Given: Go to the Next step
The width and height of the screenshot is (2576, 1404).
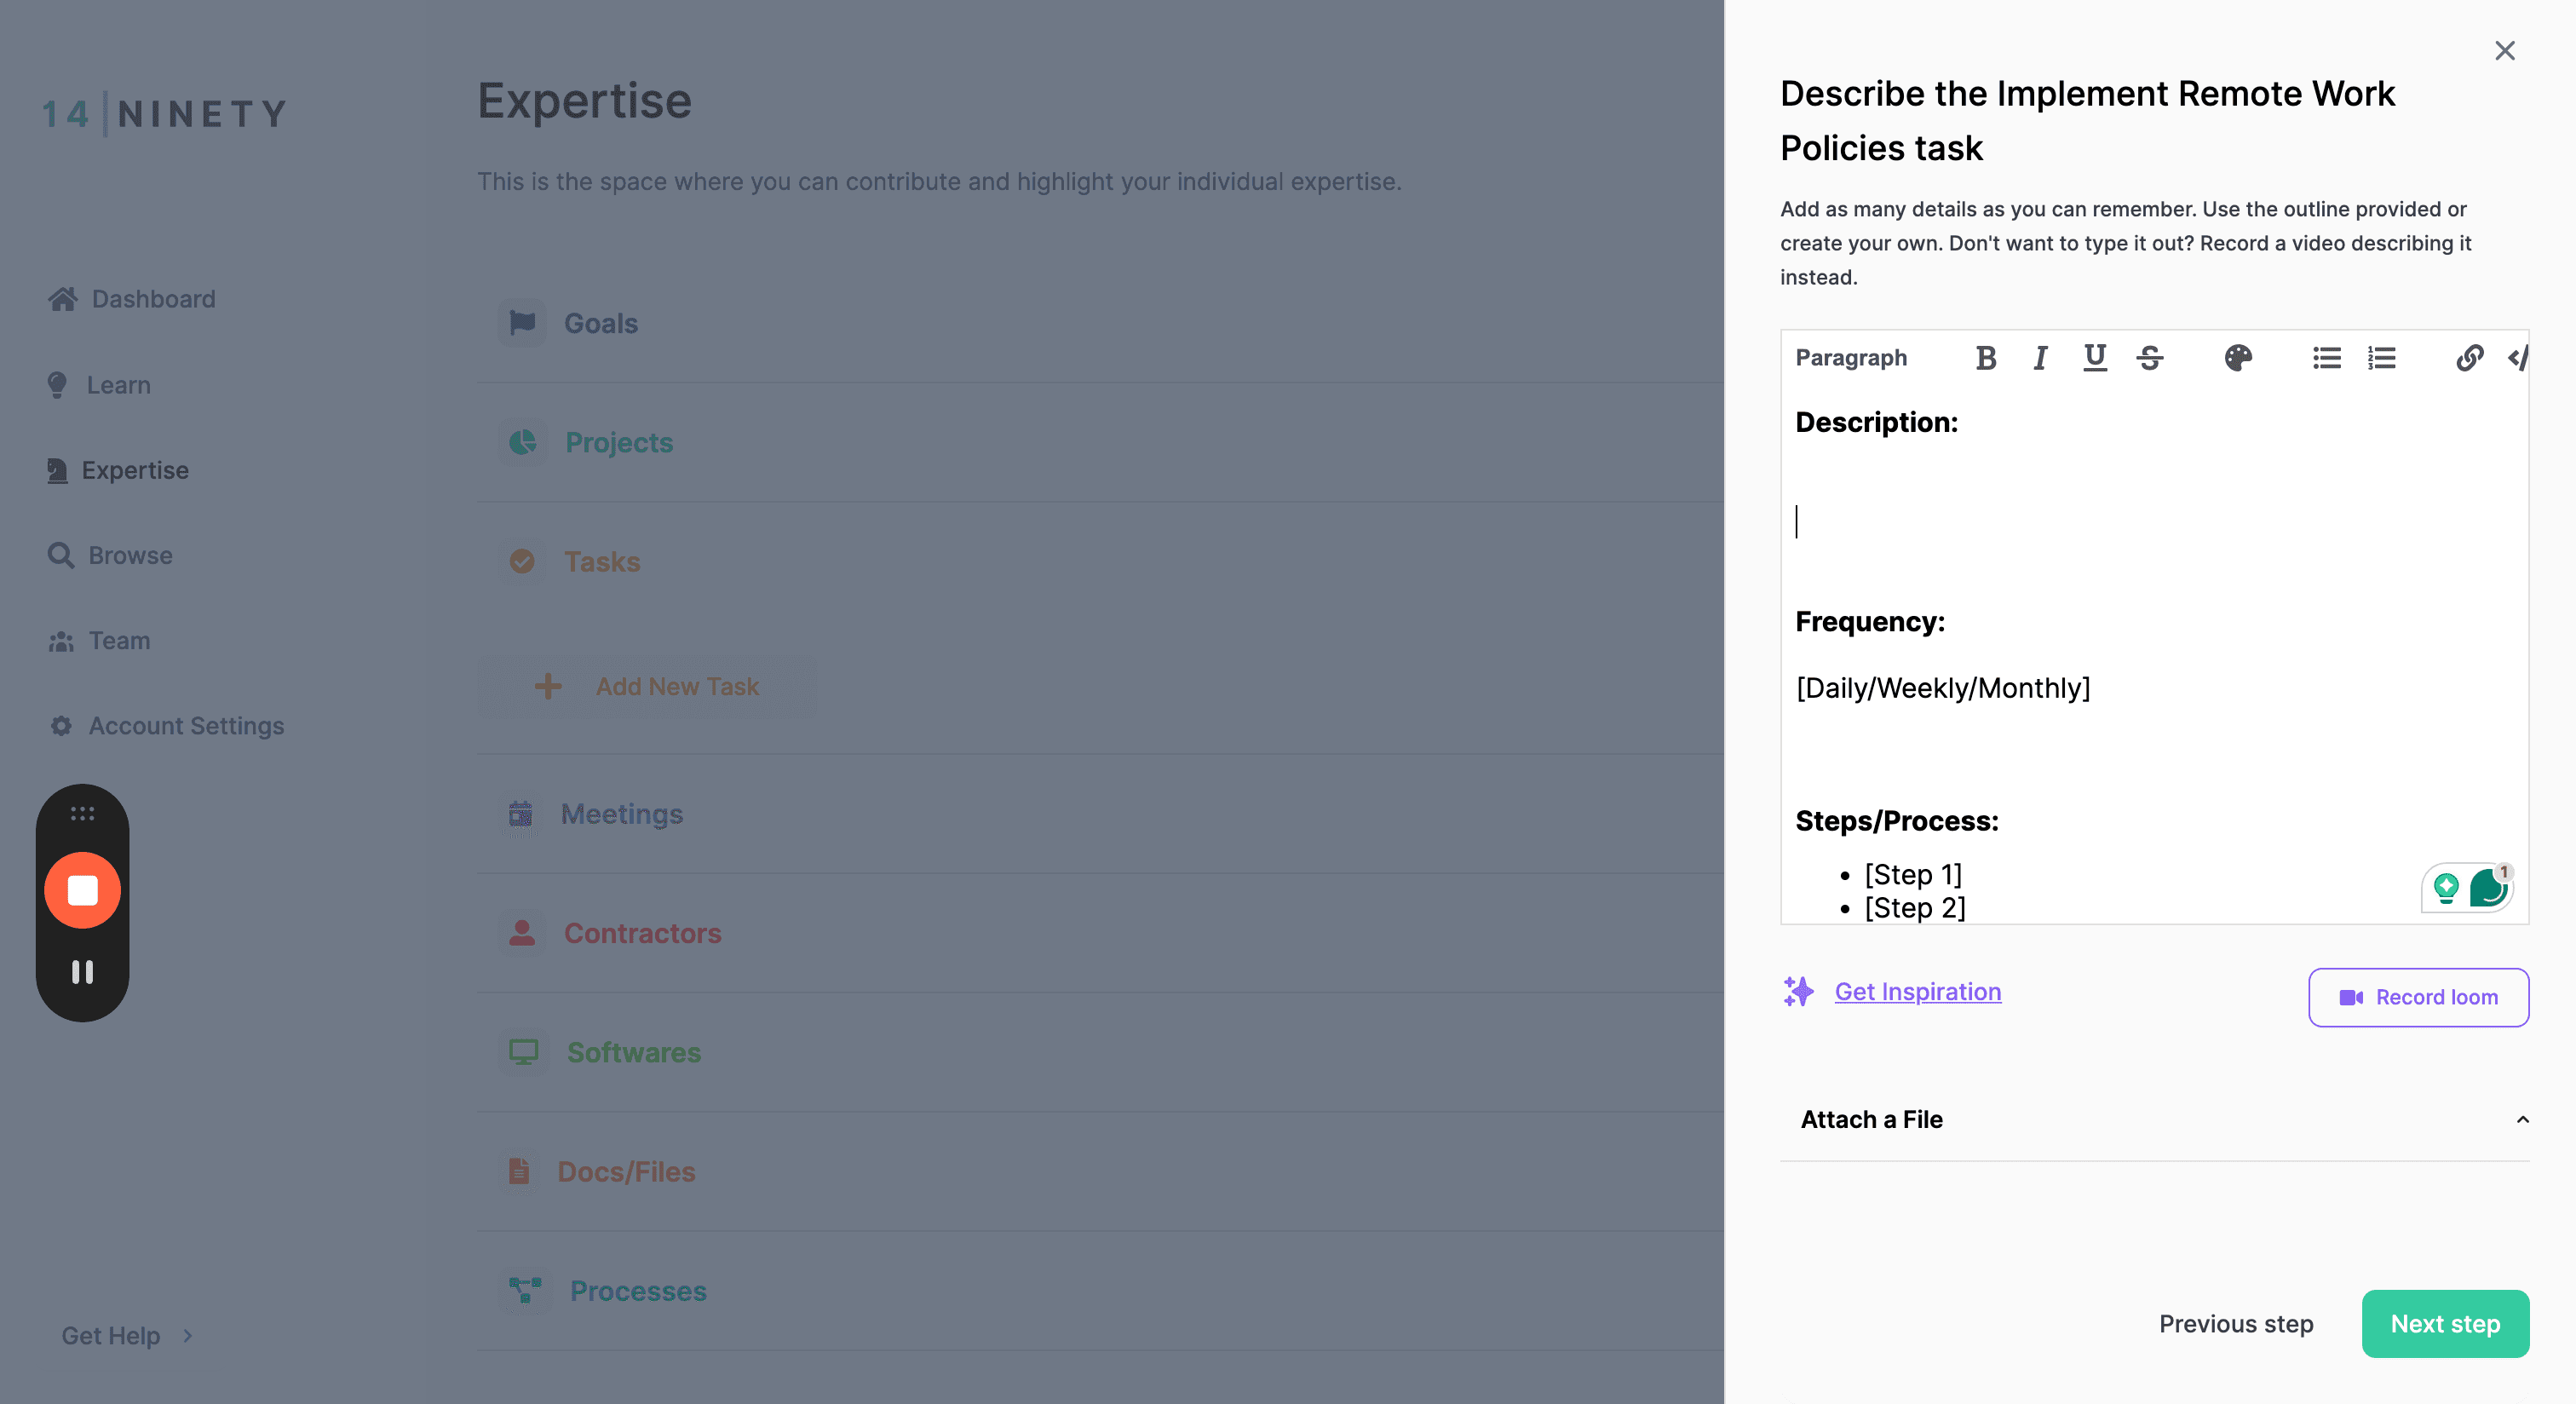Looking at the screenshot, I should (x=2445, y=1323).
